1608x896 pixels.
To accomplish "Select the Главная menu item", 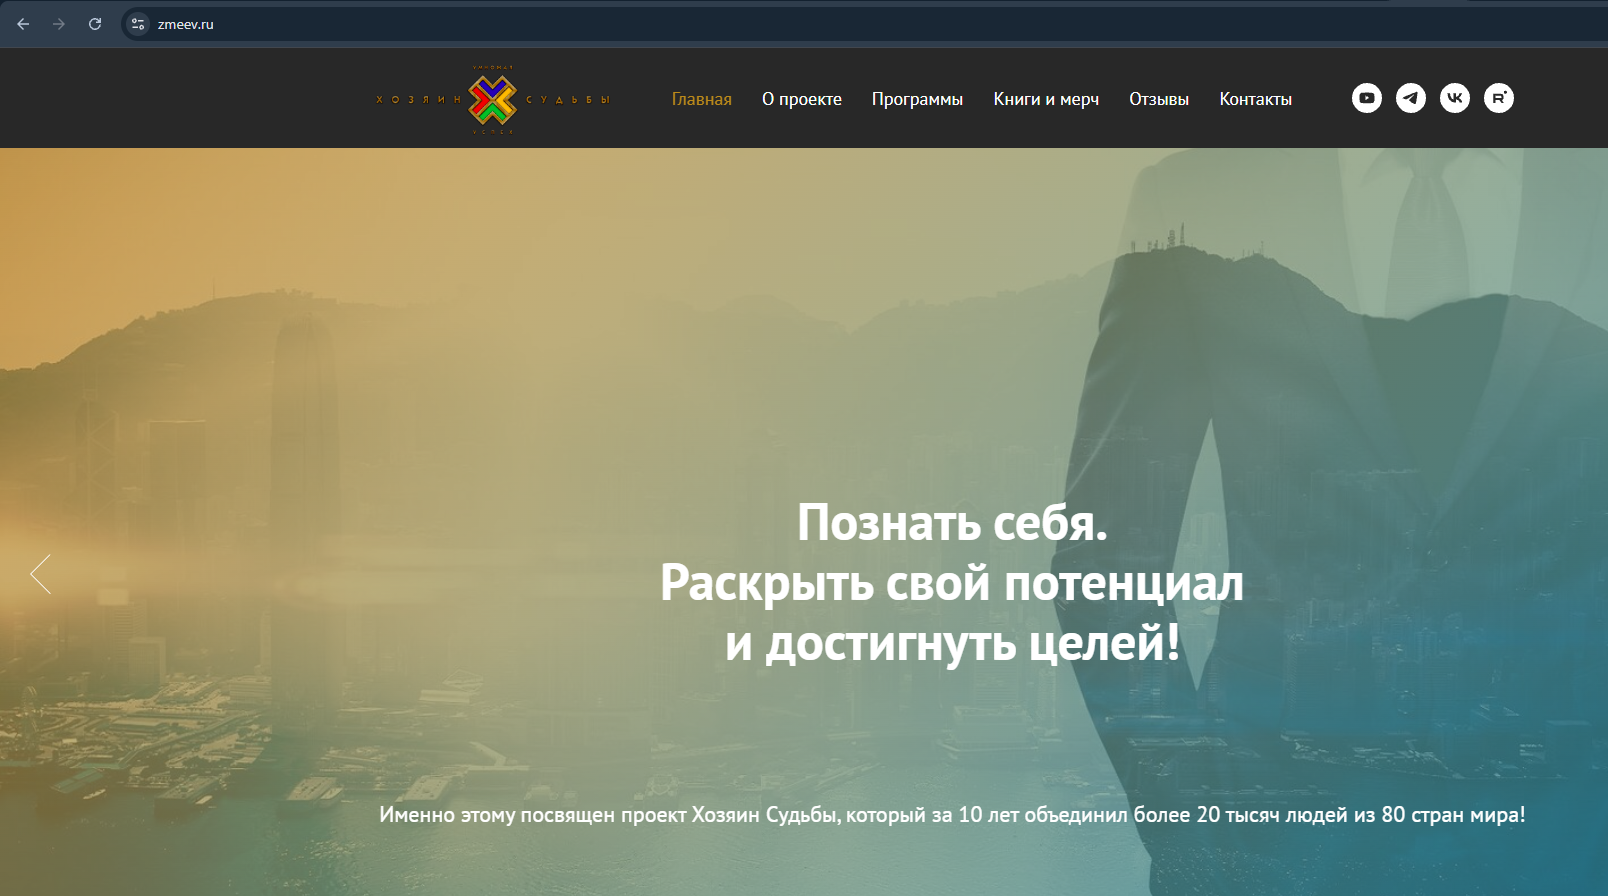I will coord(702,99).
